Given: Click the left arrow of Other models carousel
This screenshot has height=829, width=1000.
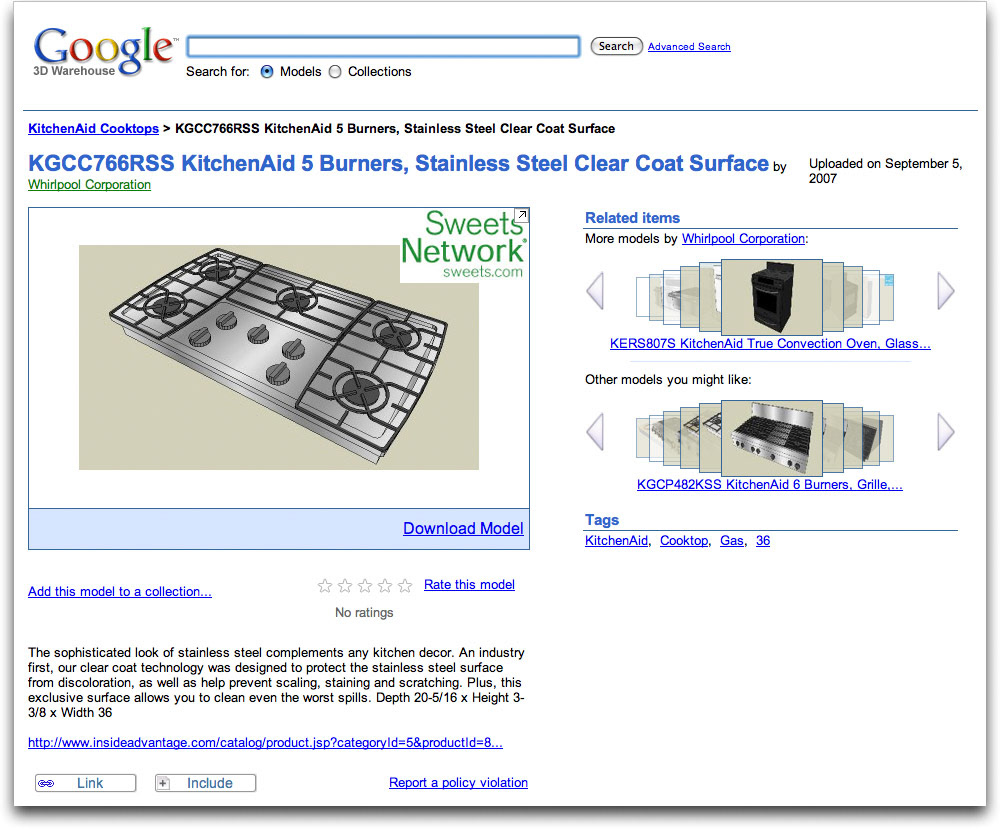Looking at the screenshot, I should click(595, 432).
